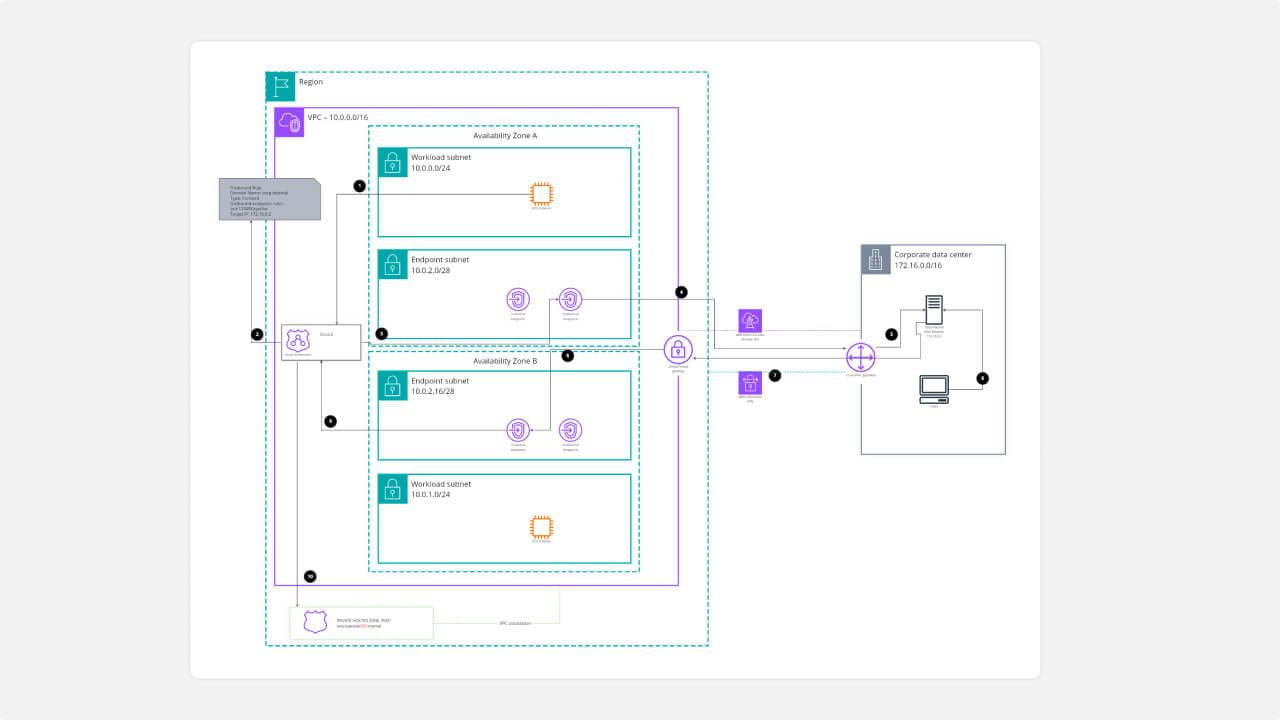Click the "VPC – 10.0.0.0/16" label
1280x720 pixels.
[339, 117]
